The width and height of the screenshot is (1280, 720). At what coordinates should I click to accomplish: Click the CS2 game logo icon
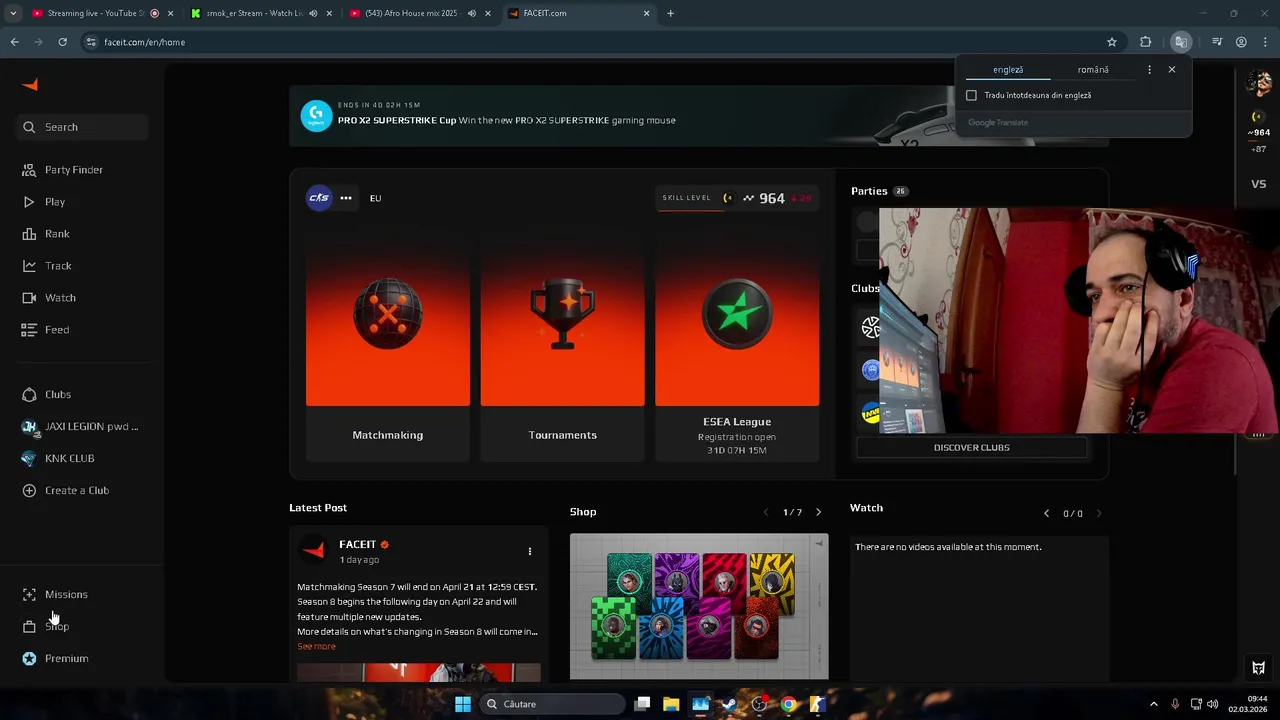(319, 198)
